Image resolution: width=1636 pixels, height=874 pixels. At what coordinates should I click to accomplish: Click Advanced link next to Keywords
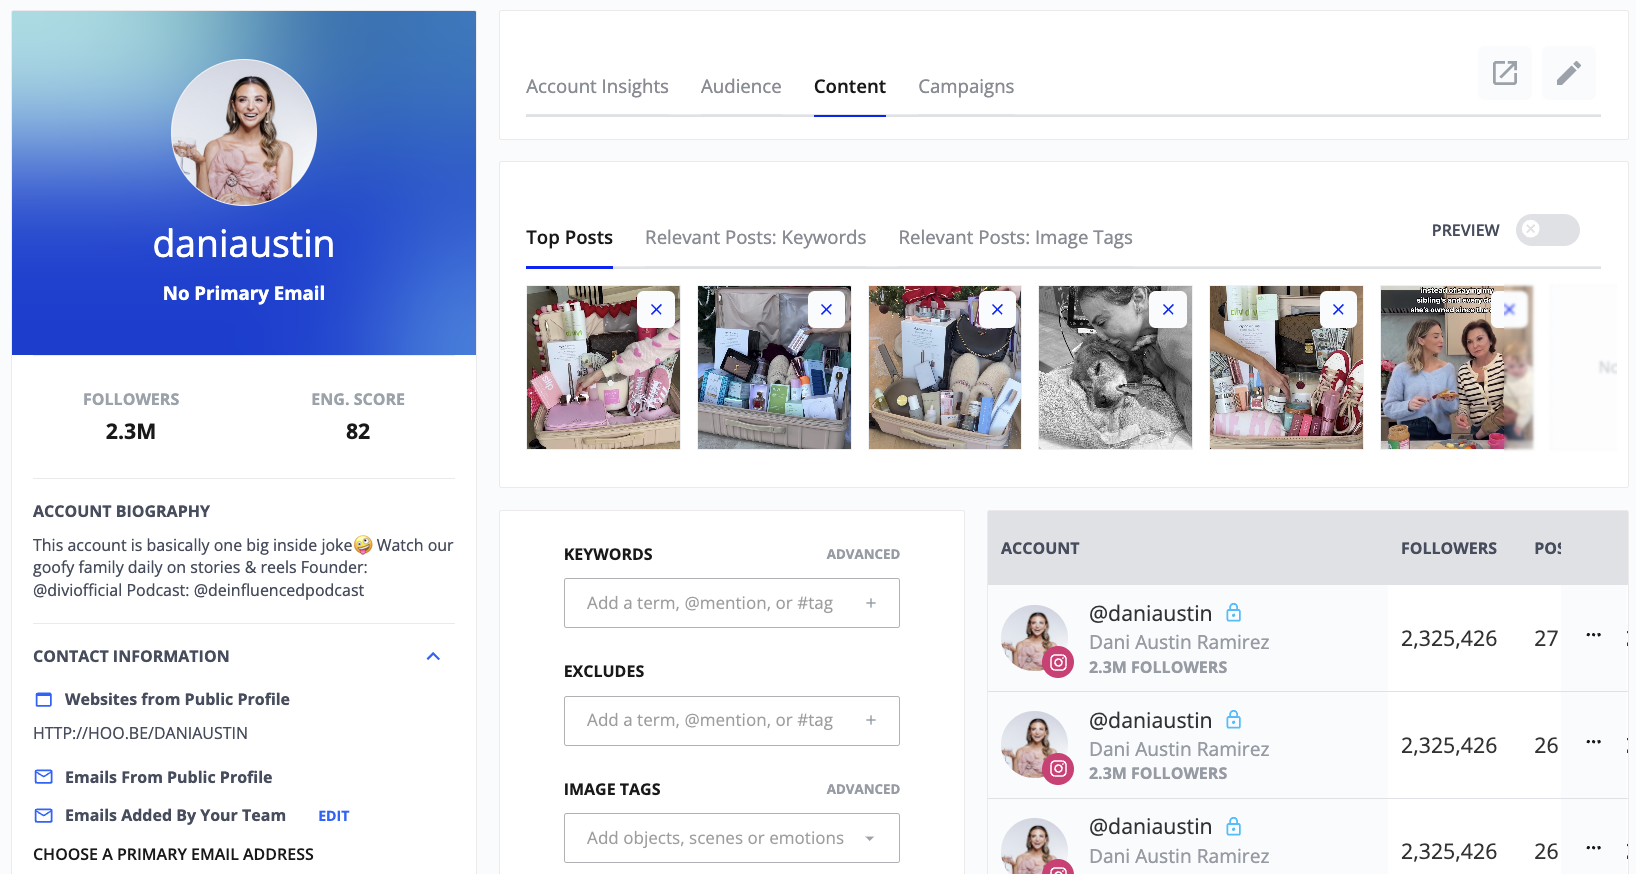pyautogui.click(x=863, y=554)
